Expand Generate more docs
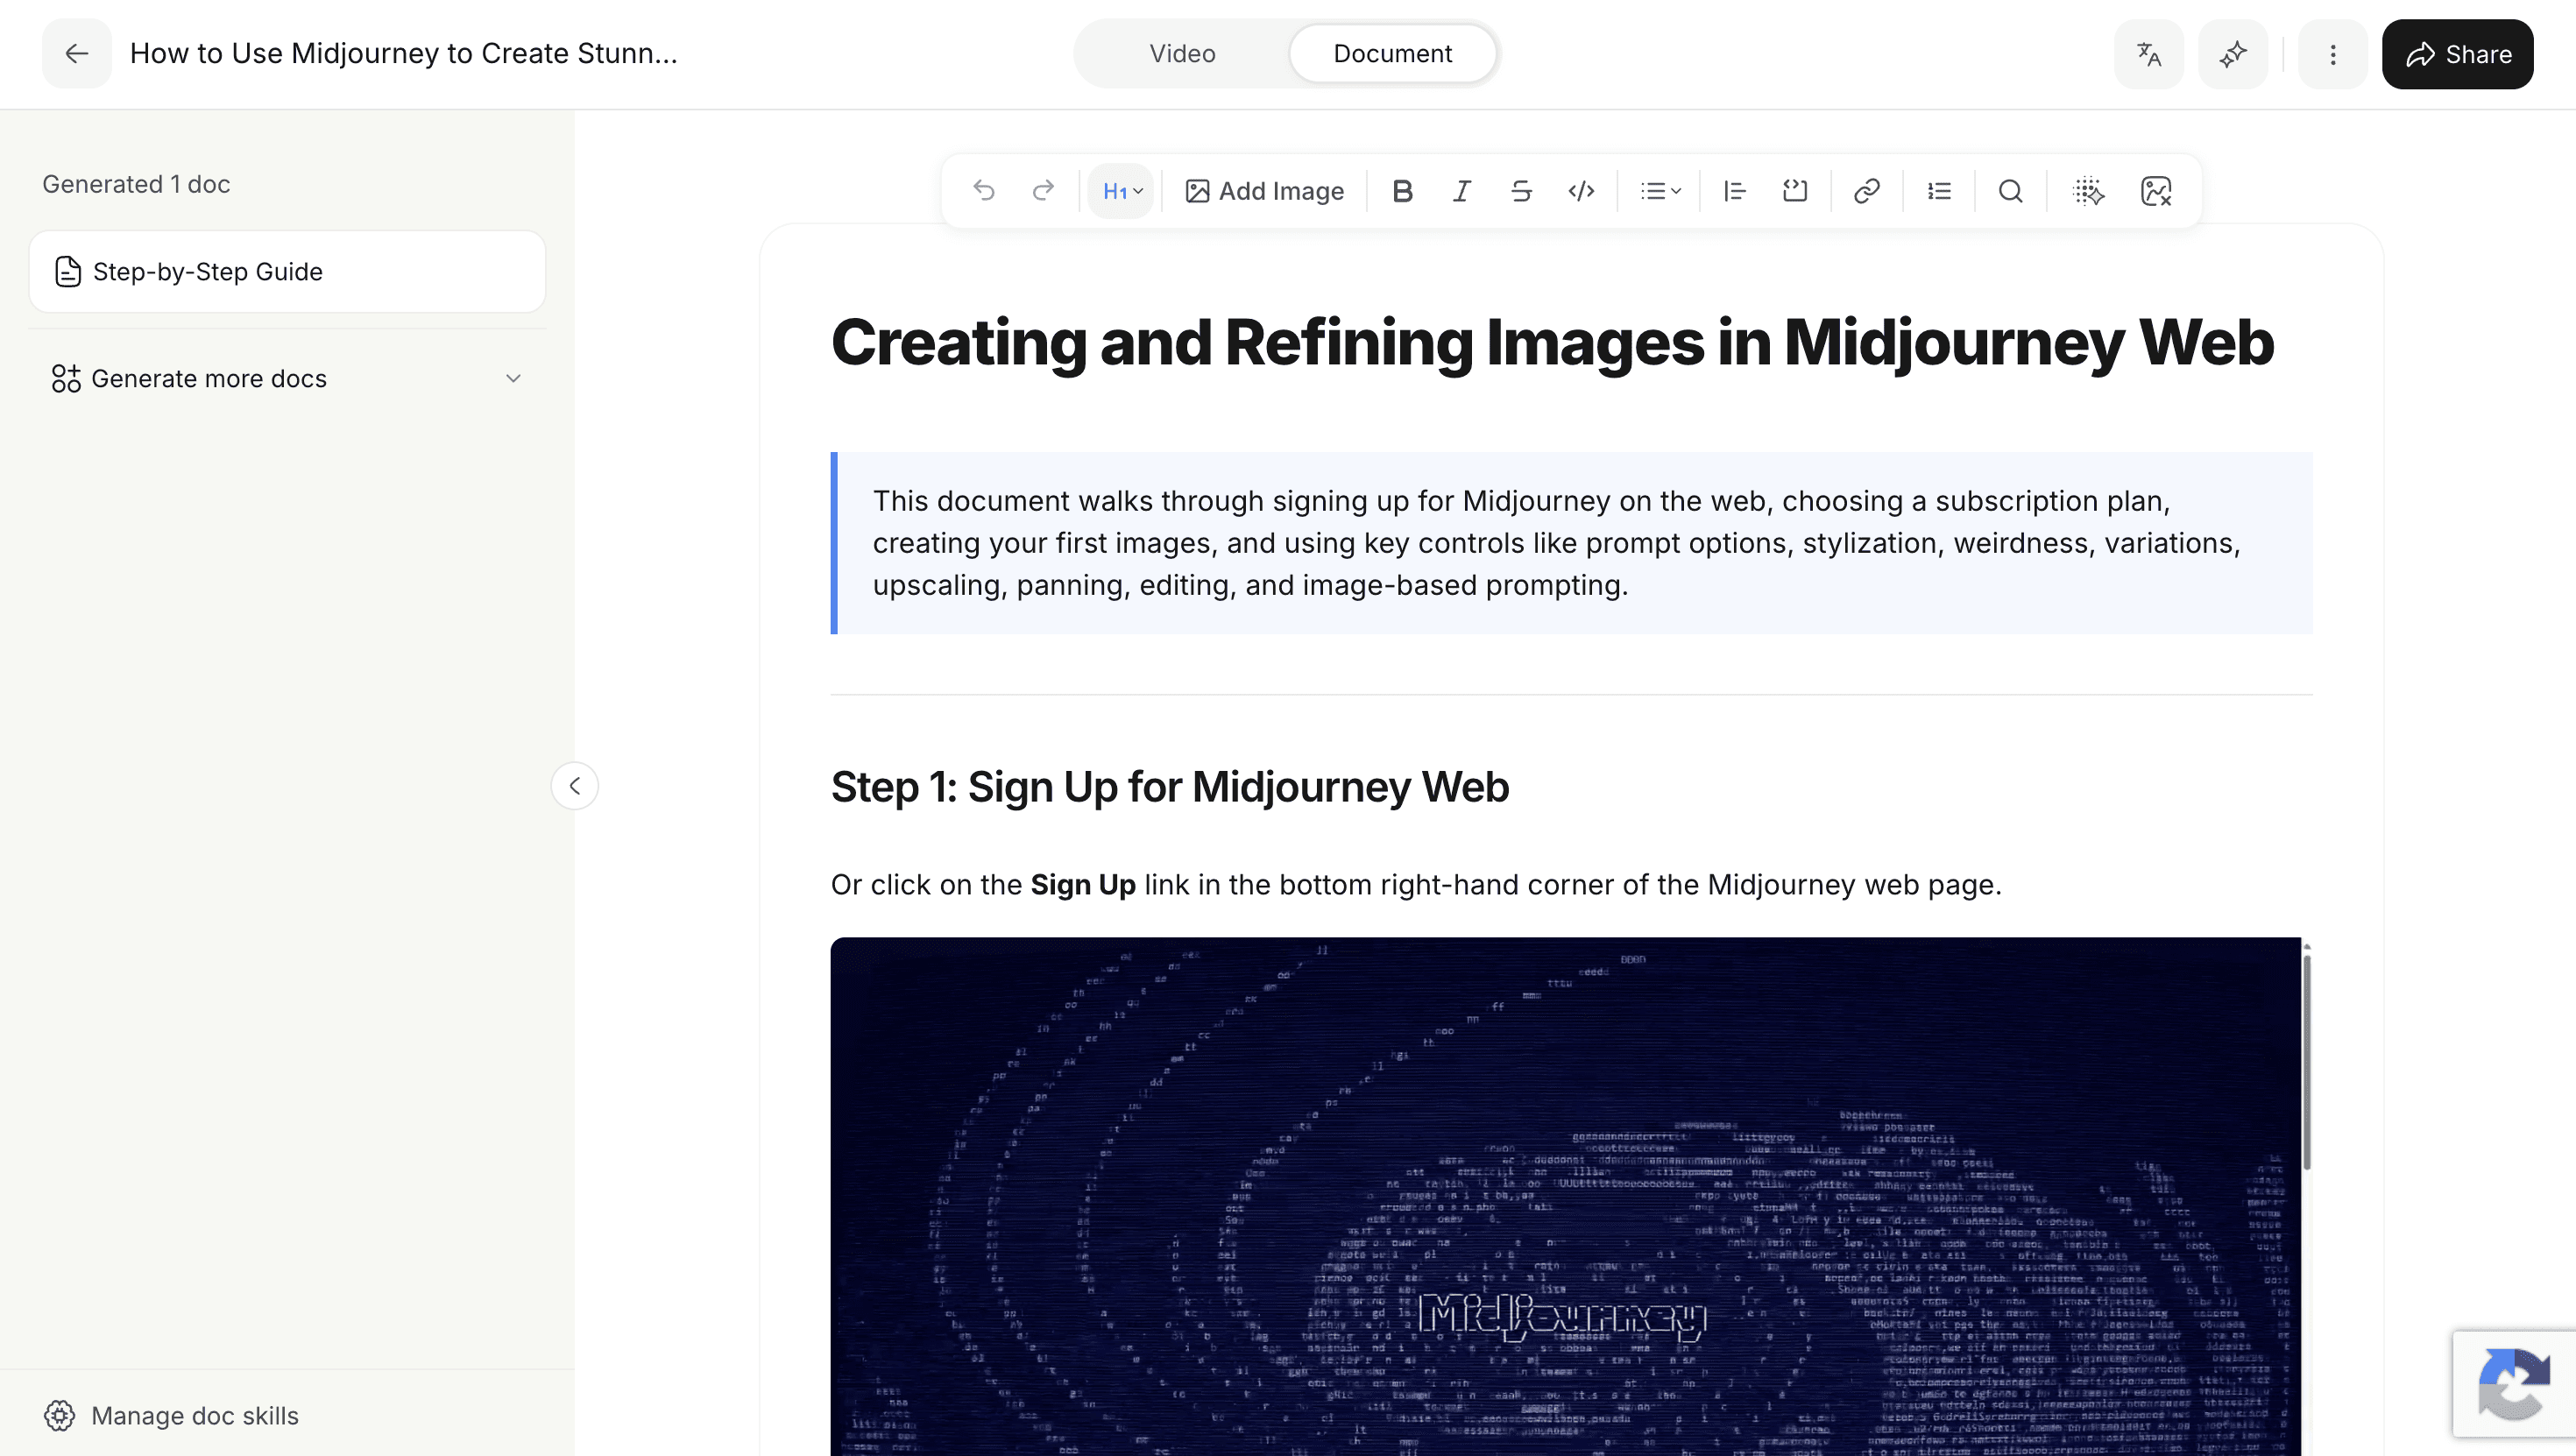2576x1456 pixels. (287, 379)
